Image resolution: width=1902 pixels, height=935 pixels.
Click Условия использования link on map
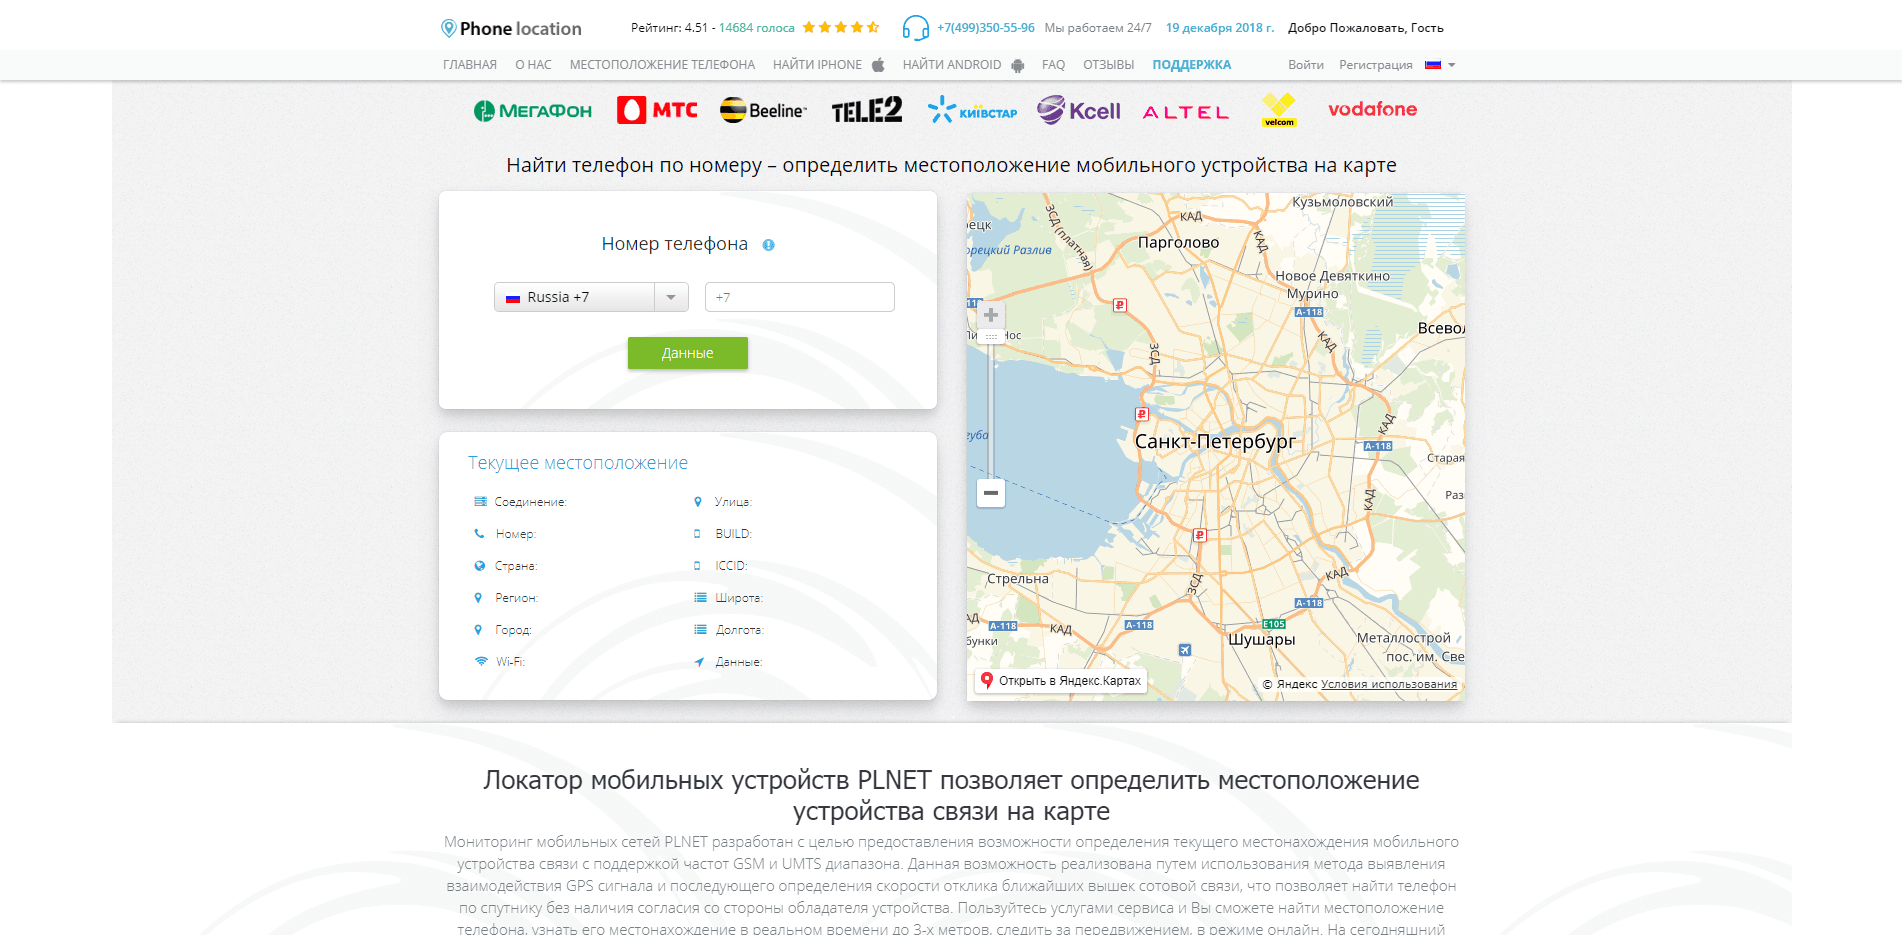[1388, 685]
